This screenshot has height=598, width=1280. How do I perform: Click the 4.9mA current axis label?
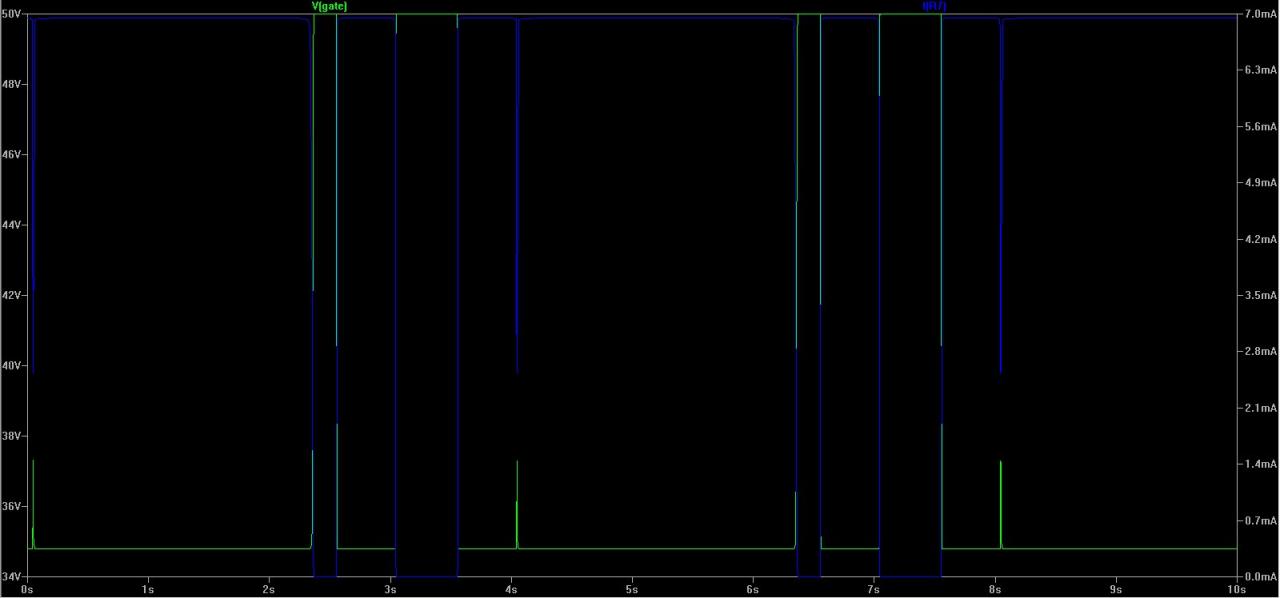[x=1261, y=183]
